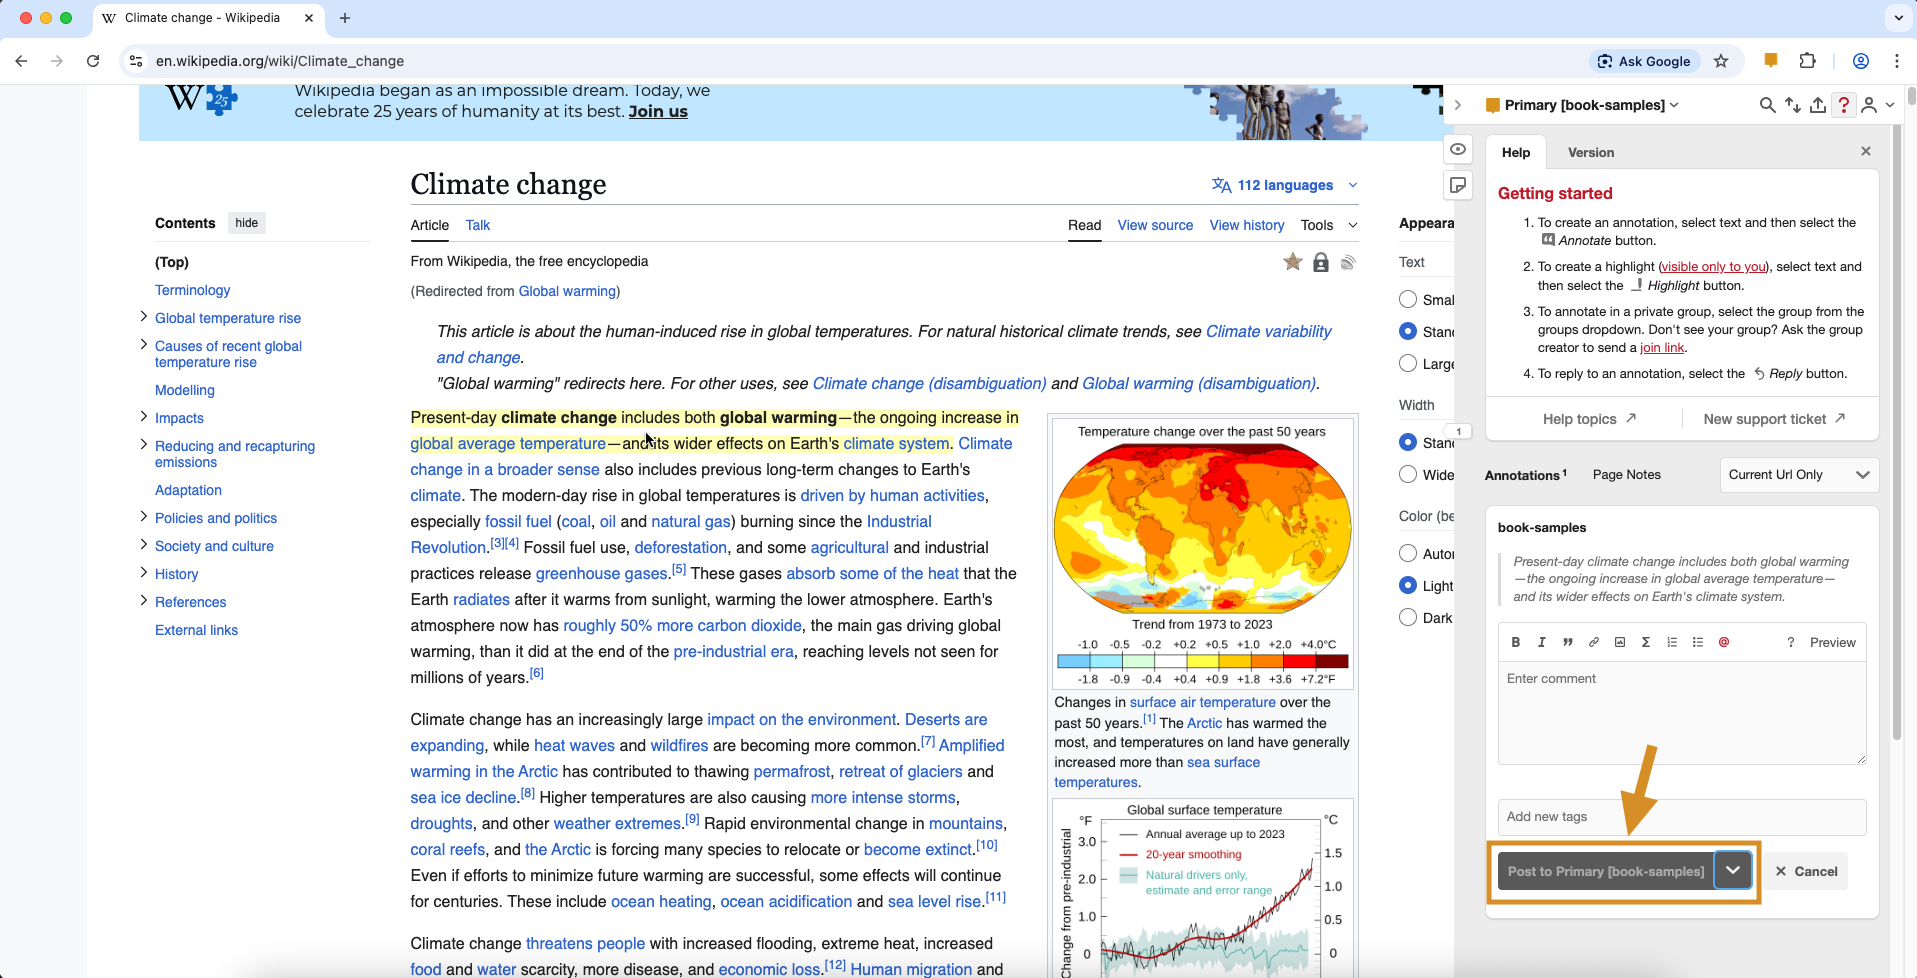Open the View history link
The width and height of the screenshot is (1917, 978).
(x=1246, y=225)
